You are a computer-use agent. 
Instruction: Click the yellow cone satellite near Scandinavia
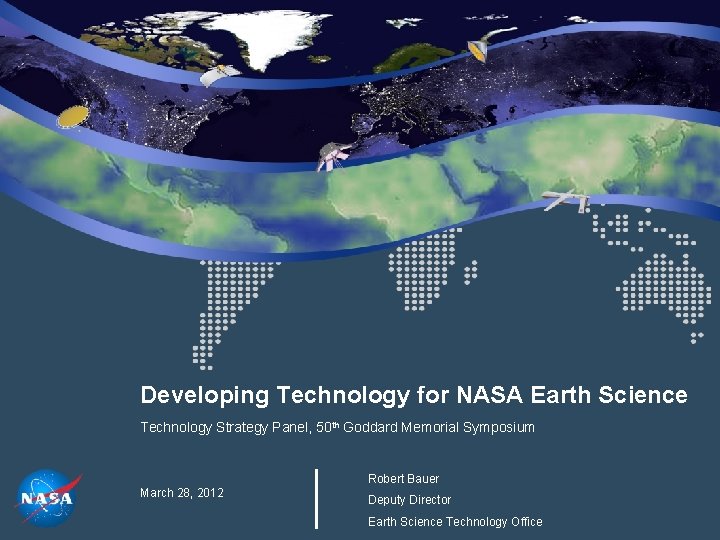489,44
